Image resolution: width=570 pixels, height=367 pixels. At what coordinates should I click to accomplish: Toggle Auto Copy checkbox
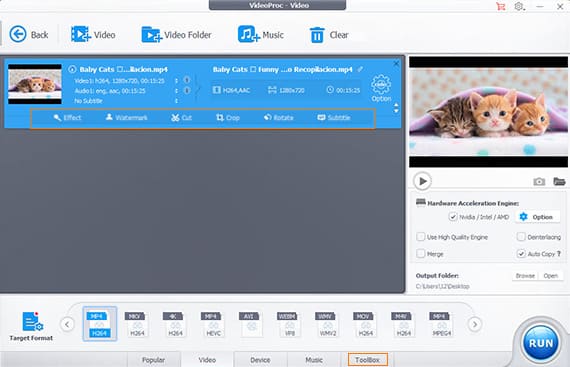tap(521, 254)
